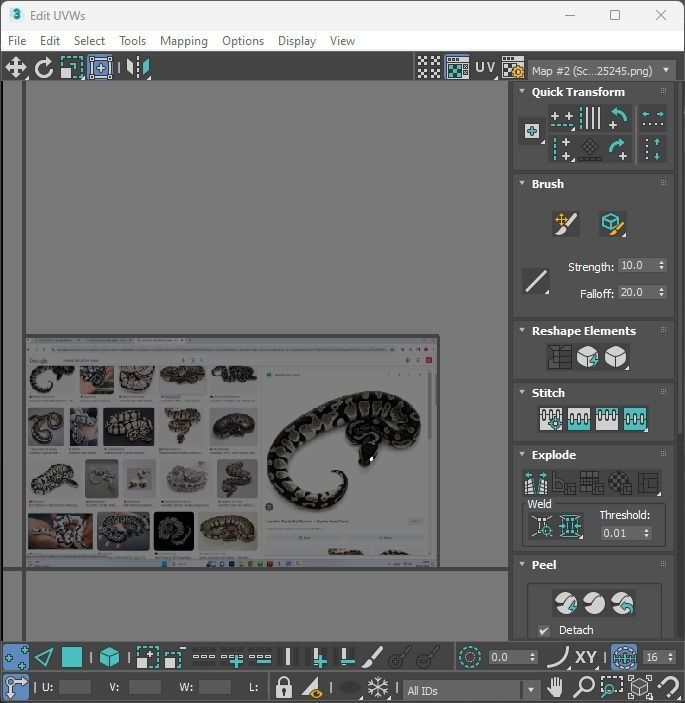Click Rotate +90 around pivot icon
The image size is (685, 703).
618,149
